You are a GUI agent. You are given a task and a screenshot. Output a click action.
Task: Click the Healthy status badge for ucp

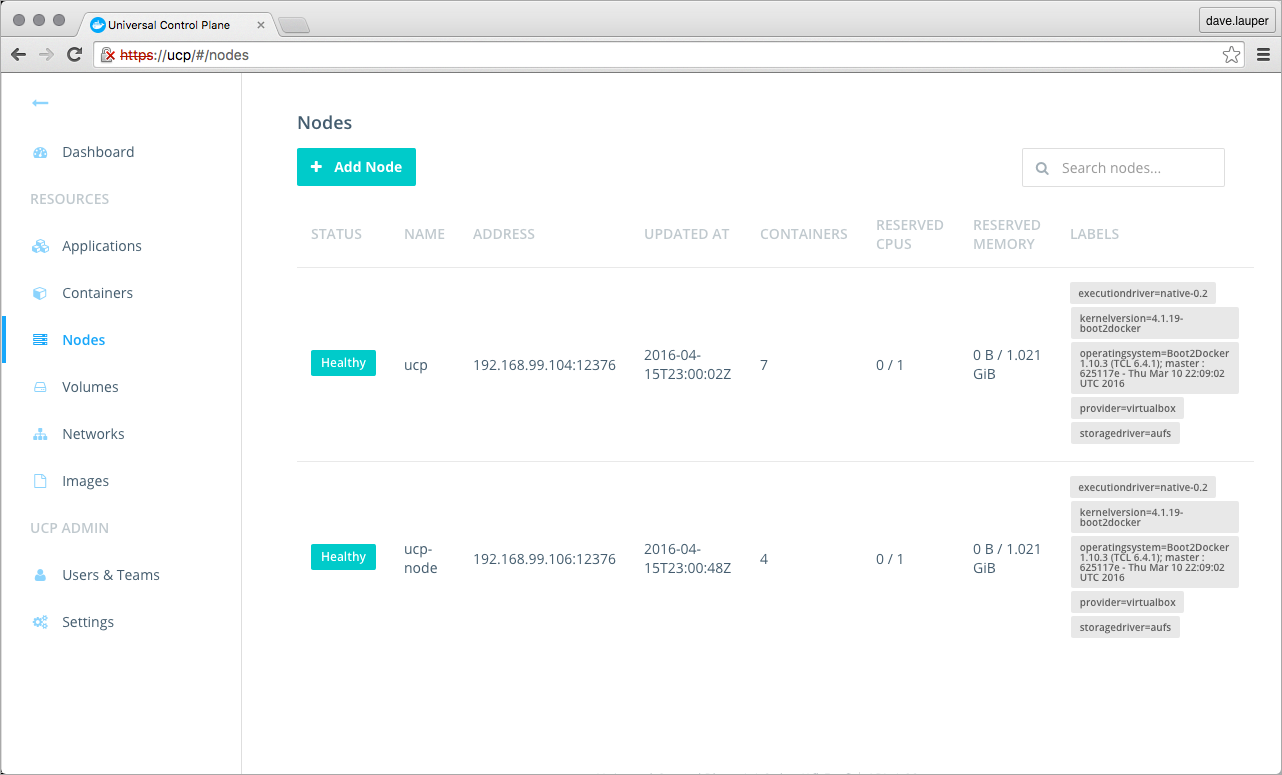tap(343, 363)
